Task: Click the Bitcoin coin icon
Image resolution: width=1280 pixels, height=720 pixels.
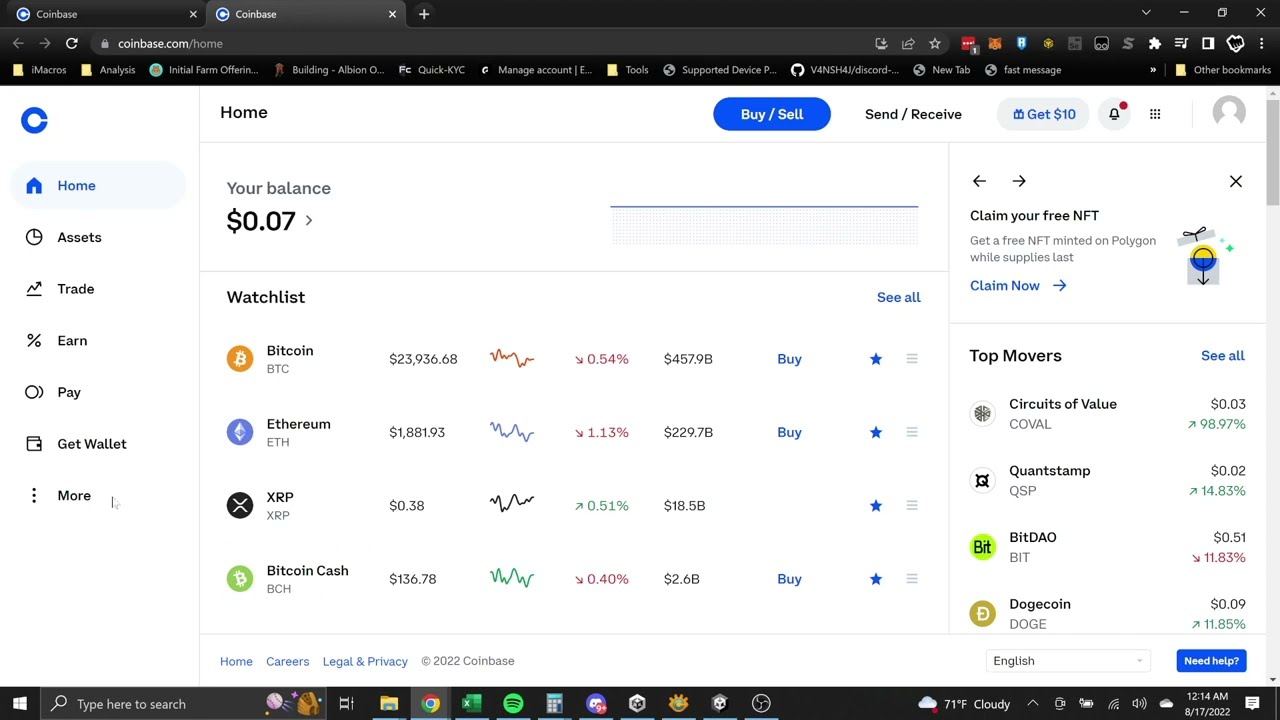Action: 240,359
